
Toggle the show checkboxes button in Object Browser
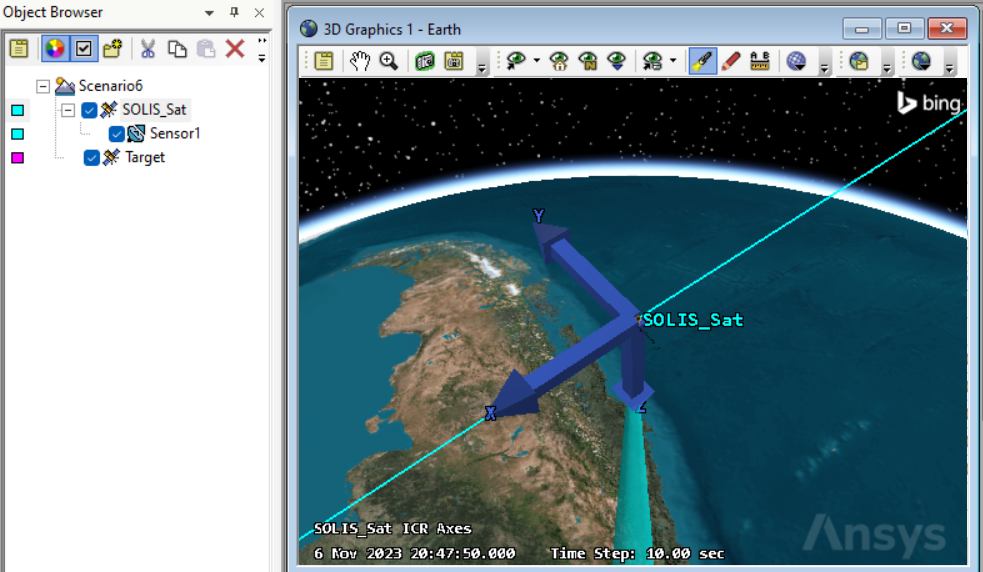pyautogui.click(x=83, y=49)
